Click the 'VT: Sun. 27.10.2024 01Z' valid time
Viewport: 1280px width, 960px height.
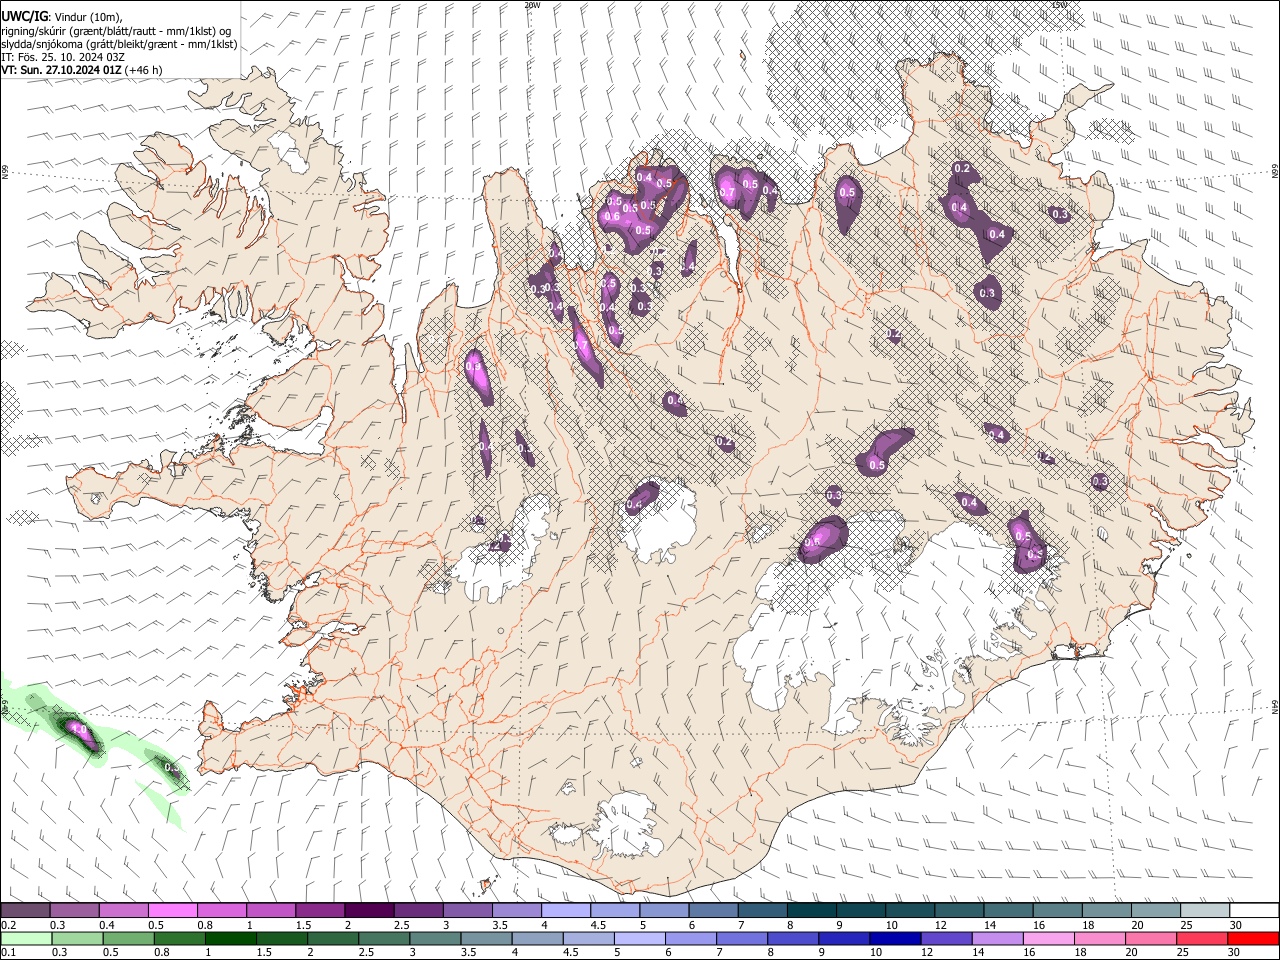click(x=61, y=70)
